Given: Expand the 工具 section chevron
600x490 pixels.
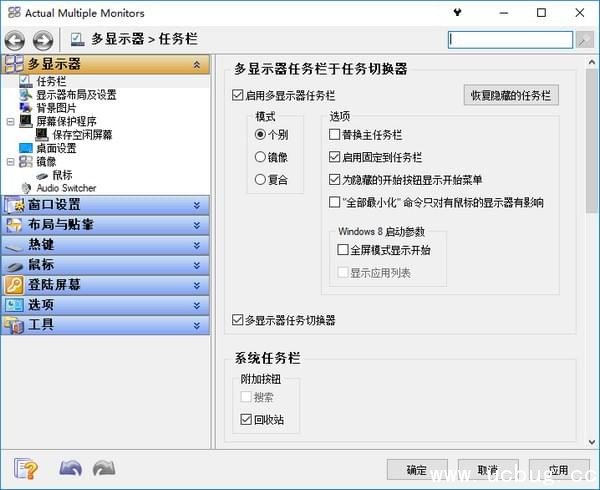Looking at the screenshot, I should pos(197,326).
